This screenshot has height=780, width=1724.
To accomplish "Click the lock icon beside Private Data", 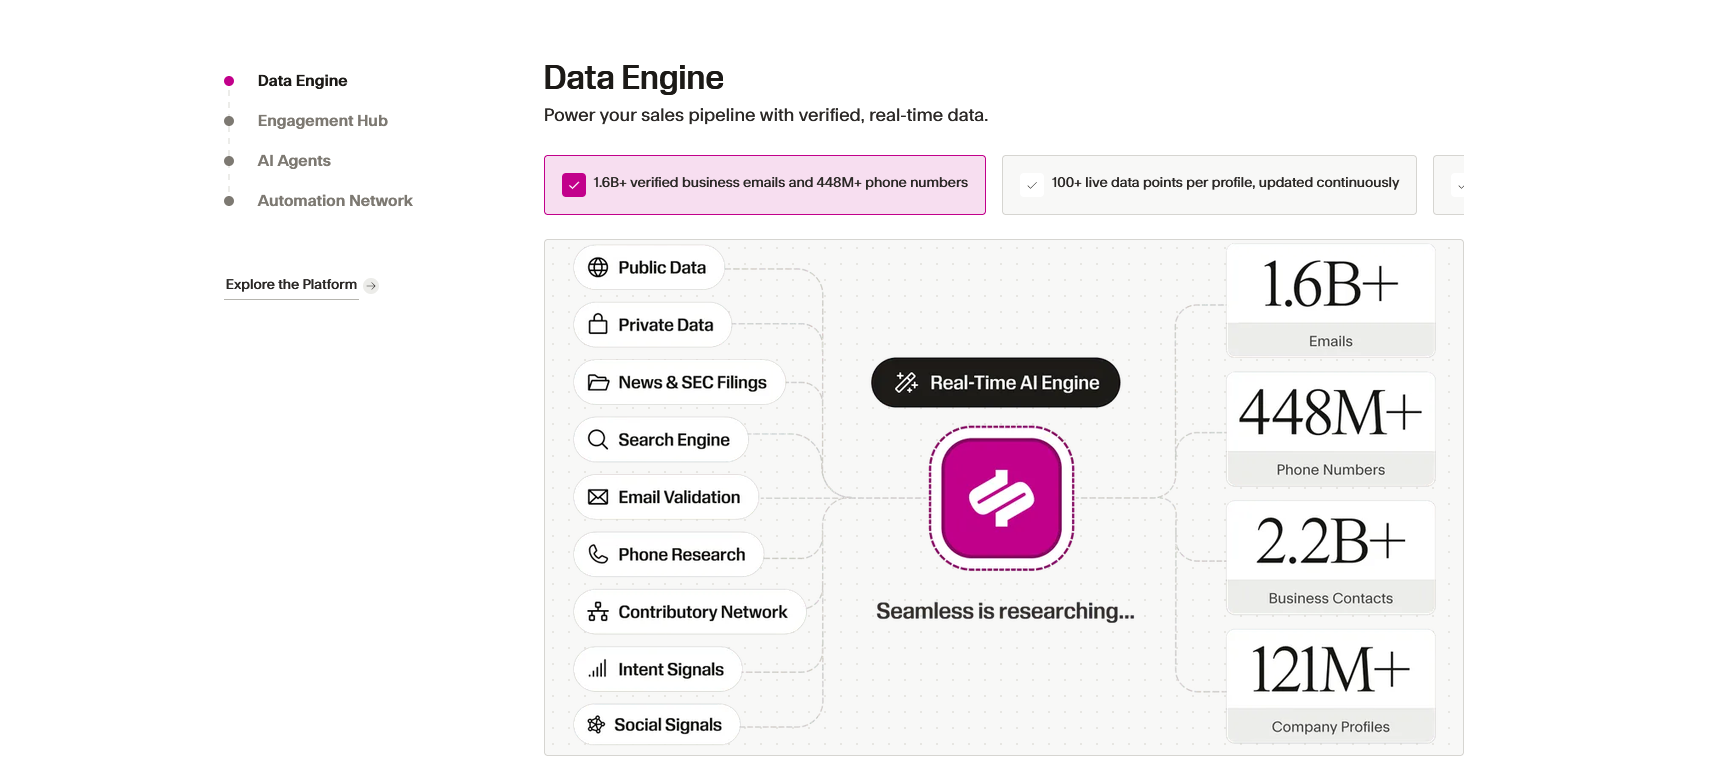I will 598,324.
